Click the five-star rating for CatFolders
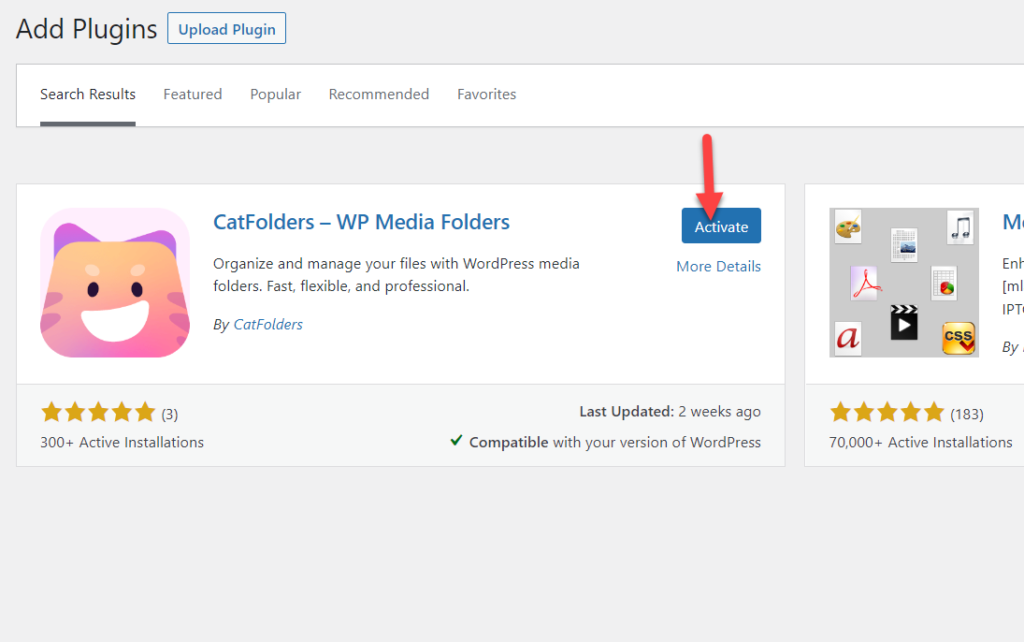 point(98,413)
